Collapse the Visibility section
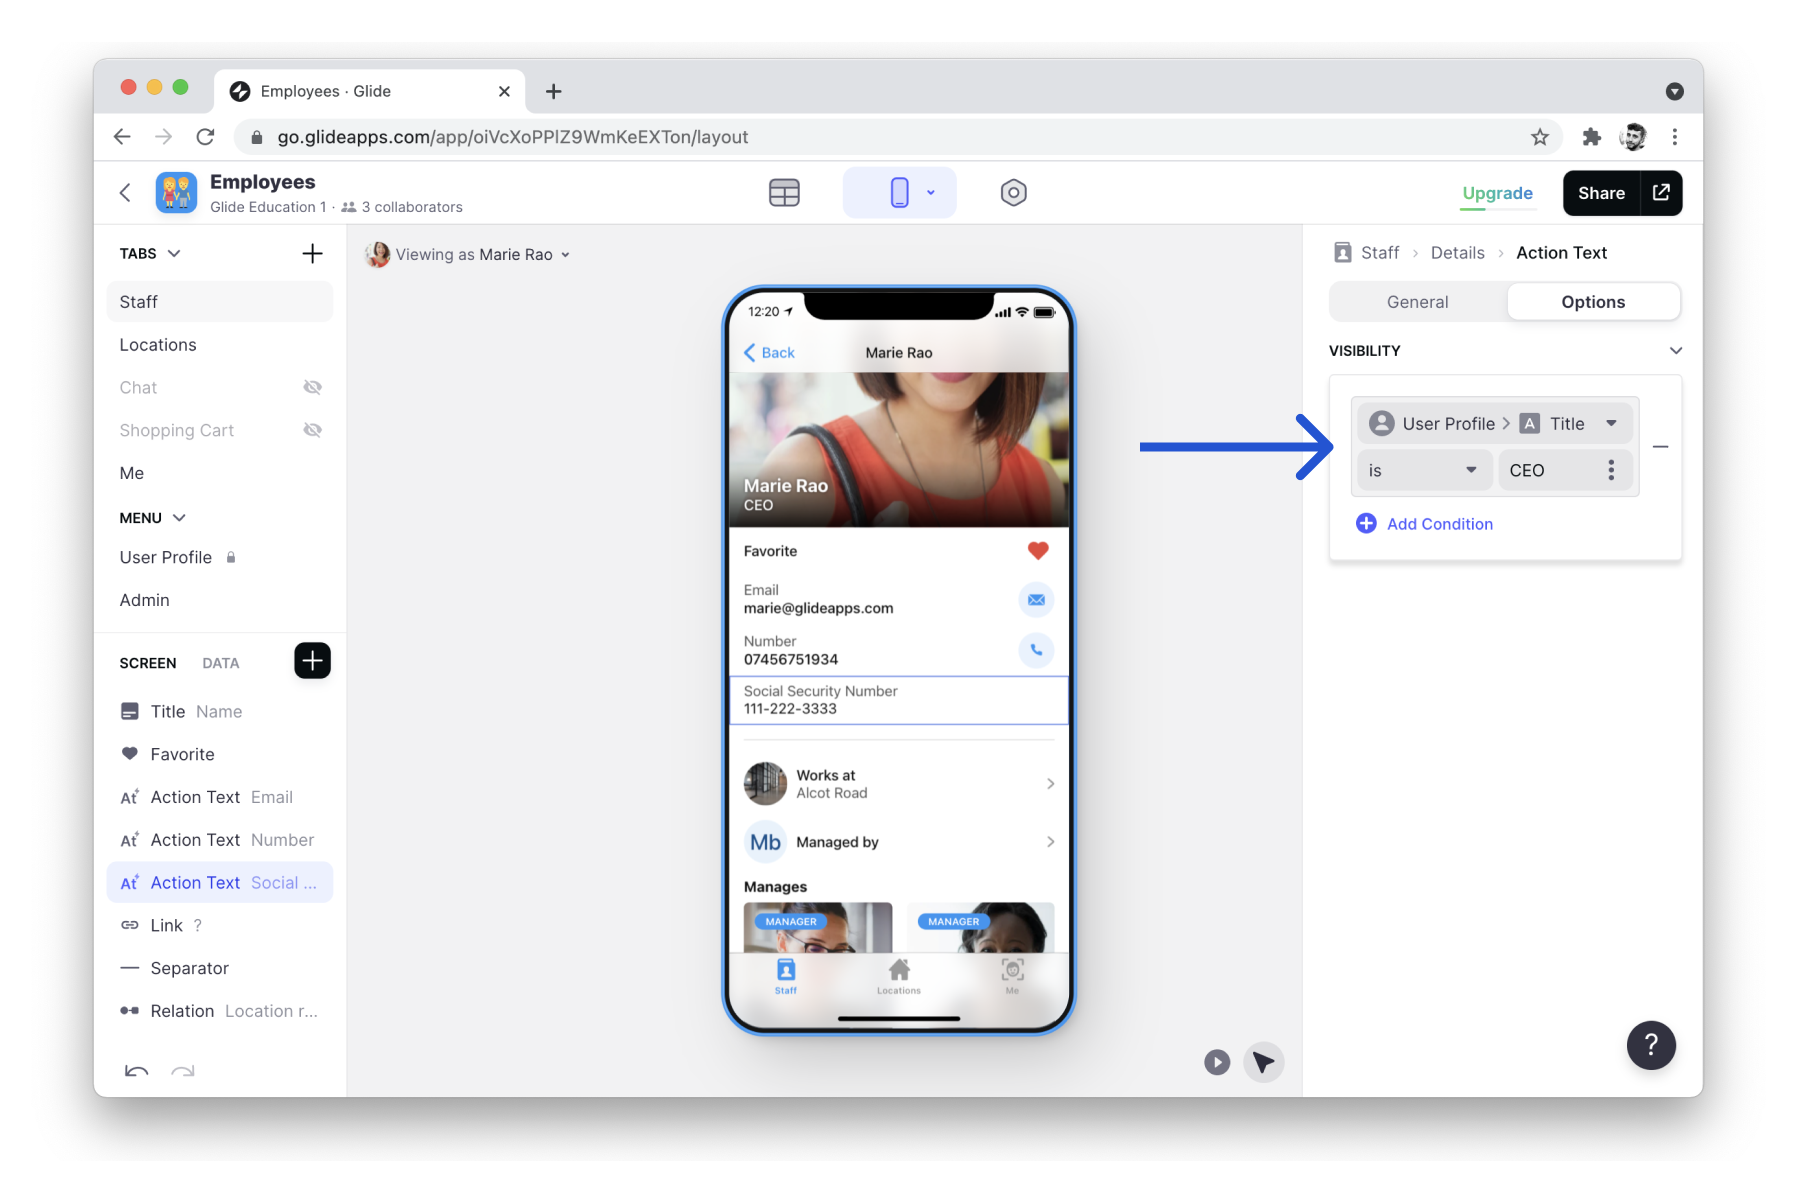The image size is (1800, 1200). [x=1675, y=351]
